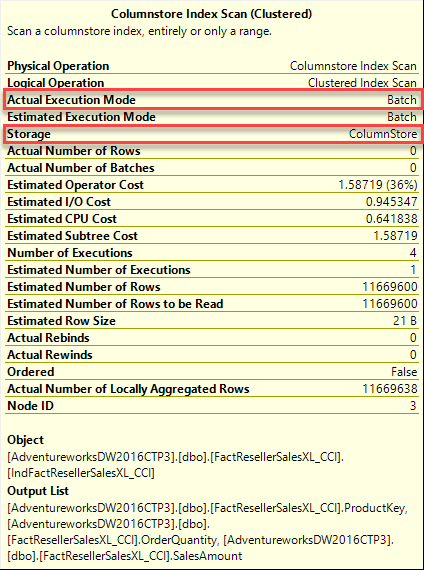The height and width of the screenshot is (570, 424).
Task: Click the Actual Rebinds row
Action: (212, 338)
